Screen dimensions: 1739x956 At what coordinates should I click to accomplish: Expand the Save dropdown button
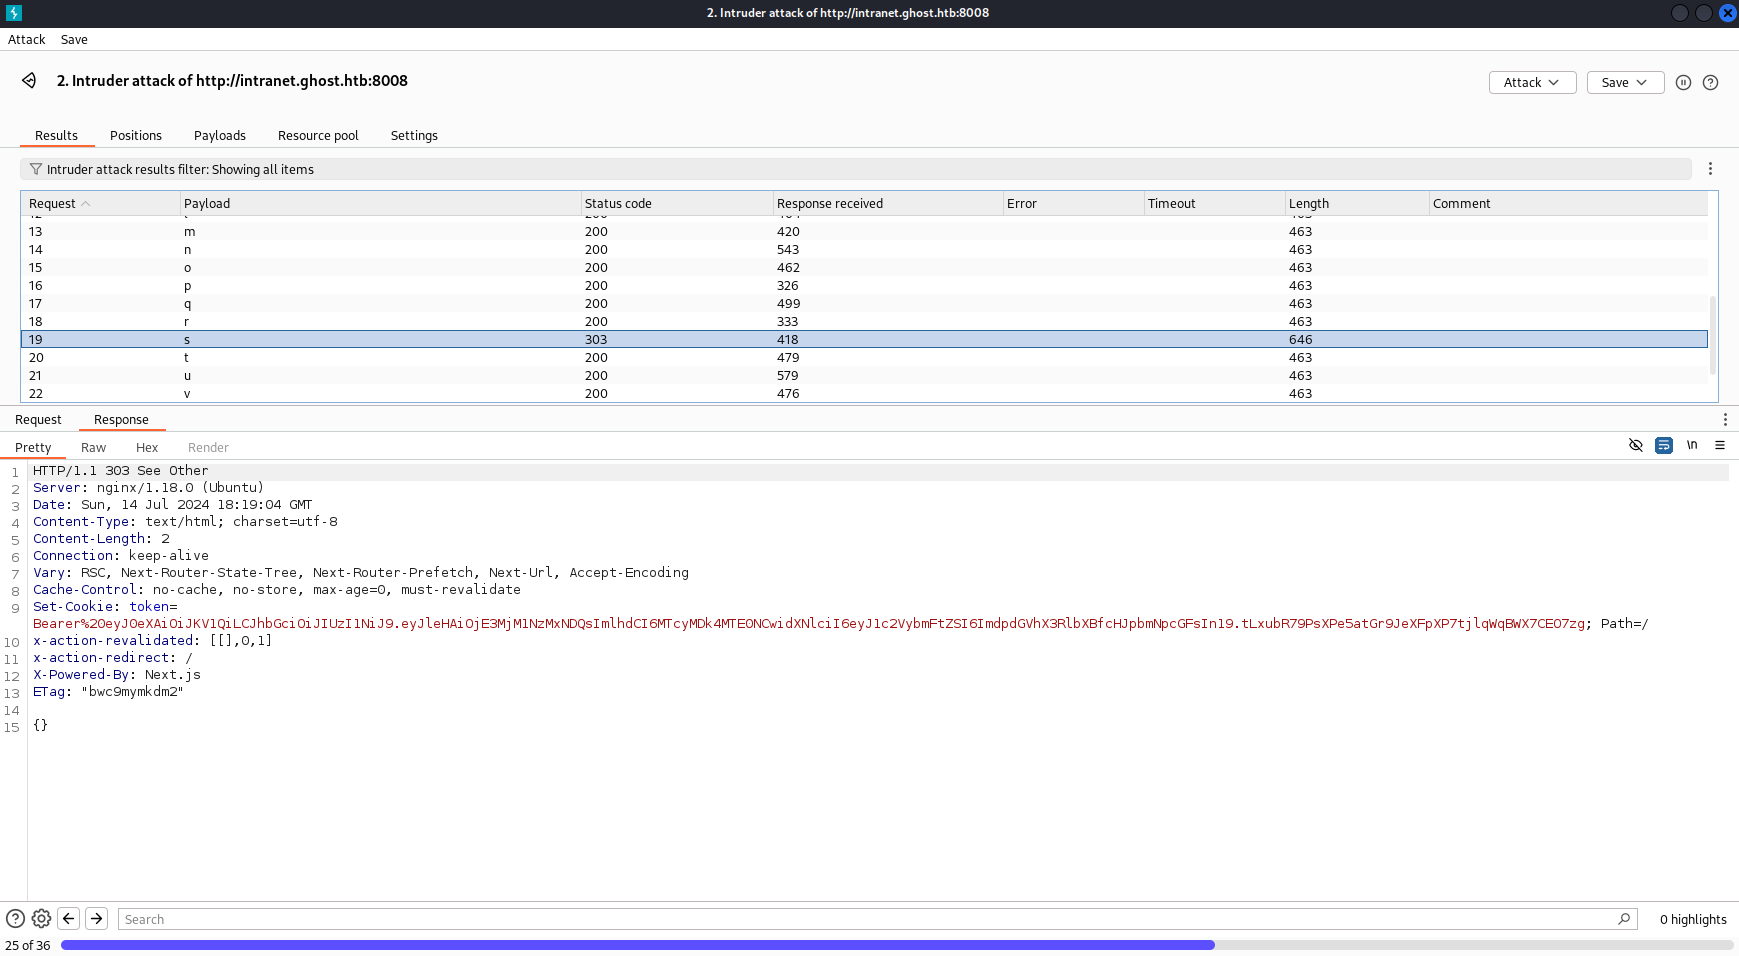pyautogui.click(x=1625, y=83)
